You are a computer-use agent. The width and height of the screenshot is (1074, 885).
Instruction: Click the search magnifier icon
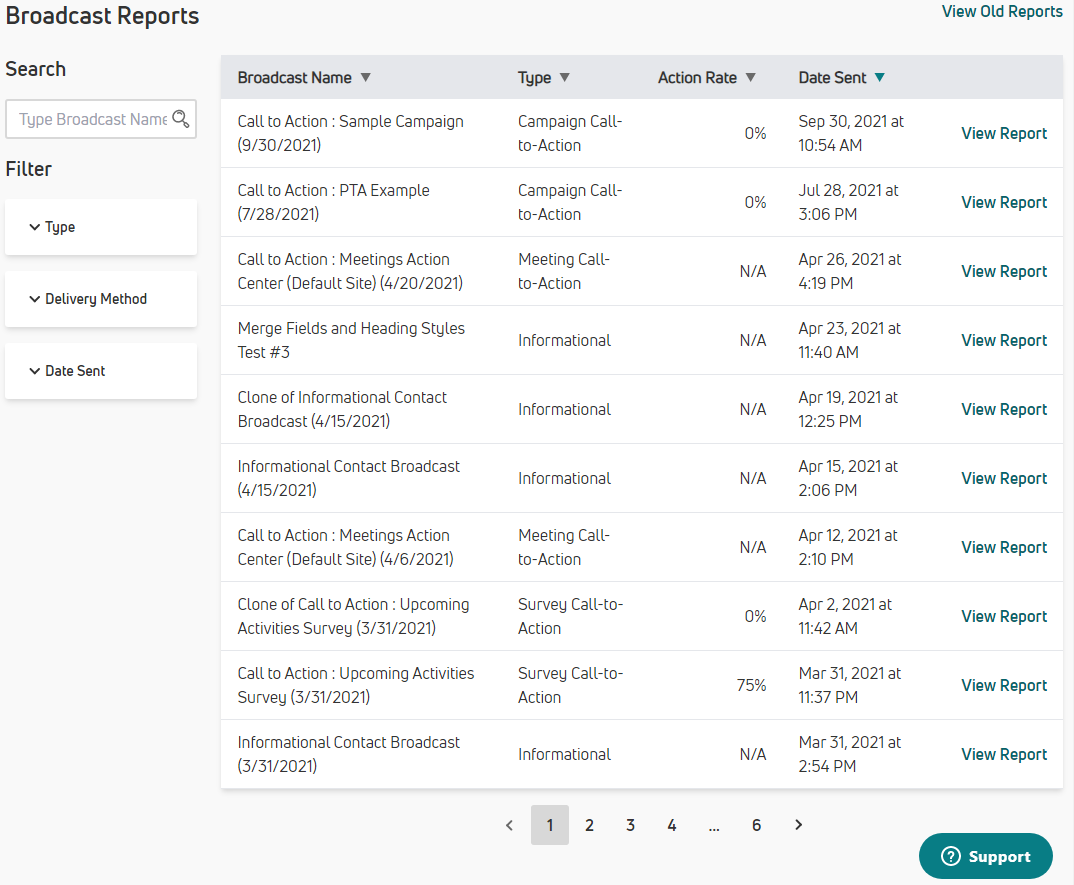(x=180, y=119)
